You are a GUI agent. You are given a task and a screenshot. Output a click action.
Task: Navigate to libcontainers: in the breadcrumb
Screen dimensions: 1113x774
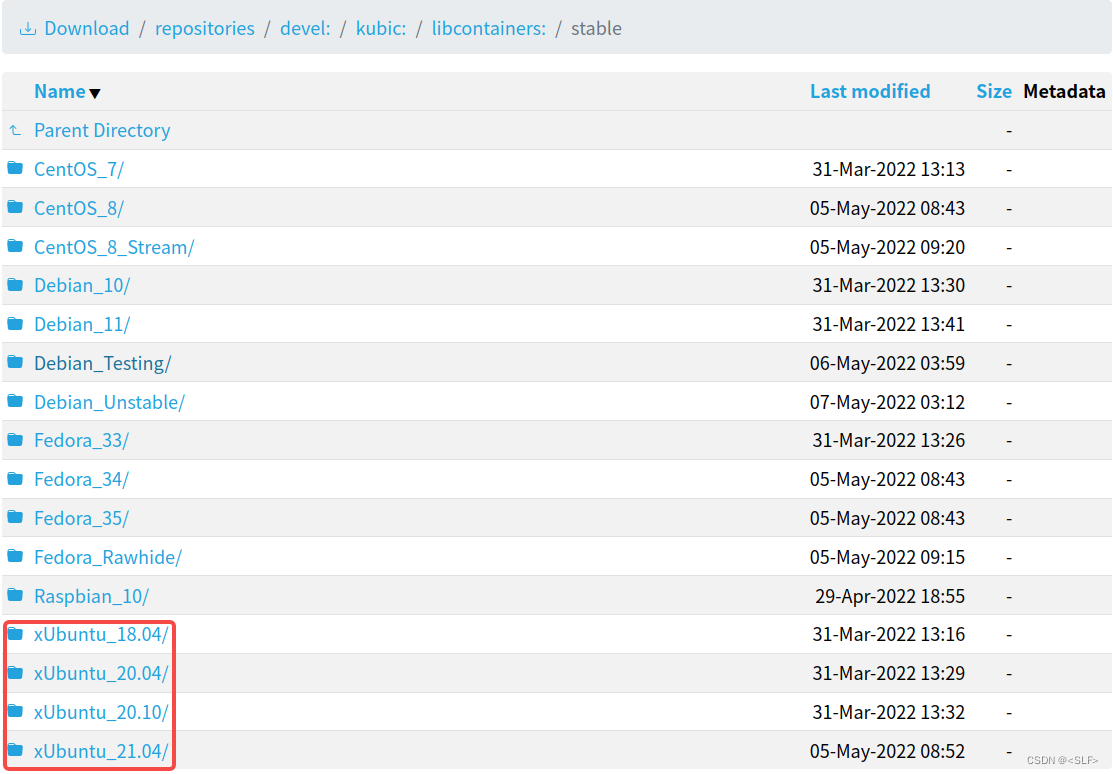pos(488,28)
